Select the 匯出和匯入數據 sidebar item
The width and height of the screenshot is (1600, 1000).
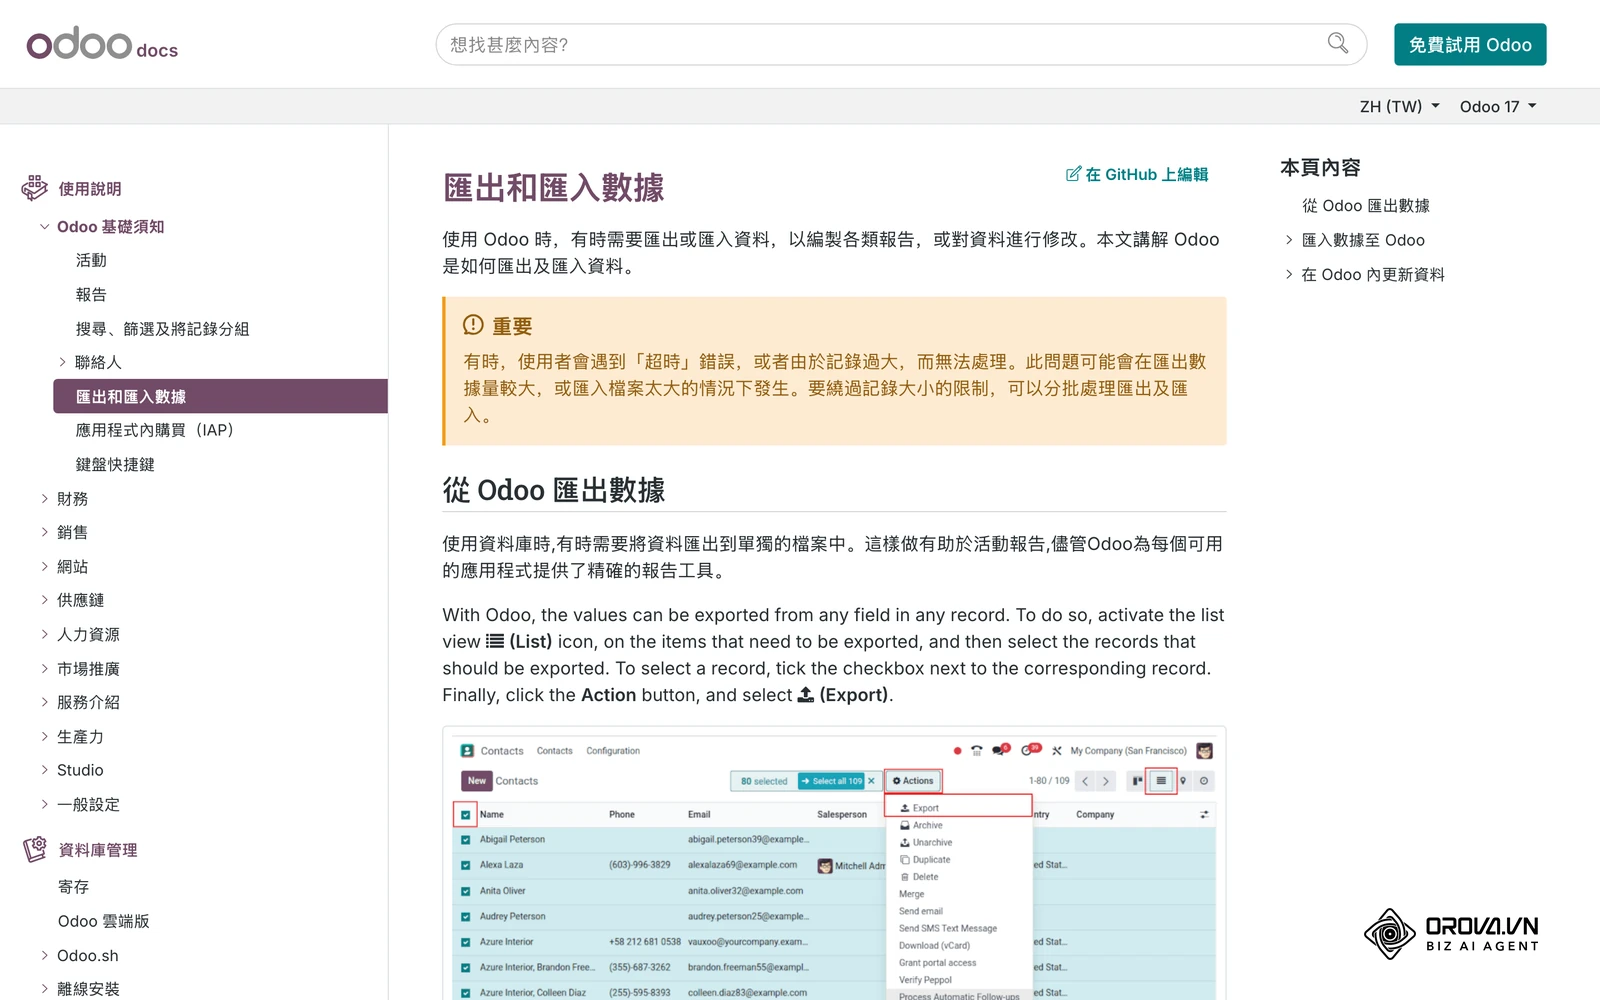tap(220, 396)
